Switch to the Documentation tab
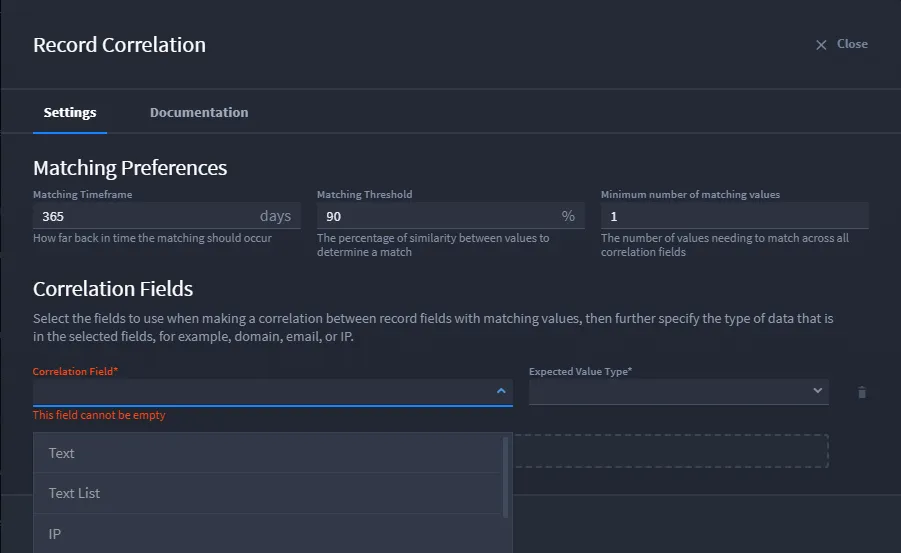The width and height of the screenshot is (901, 553). 199,112
